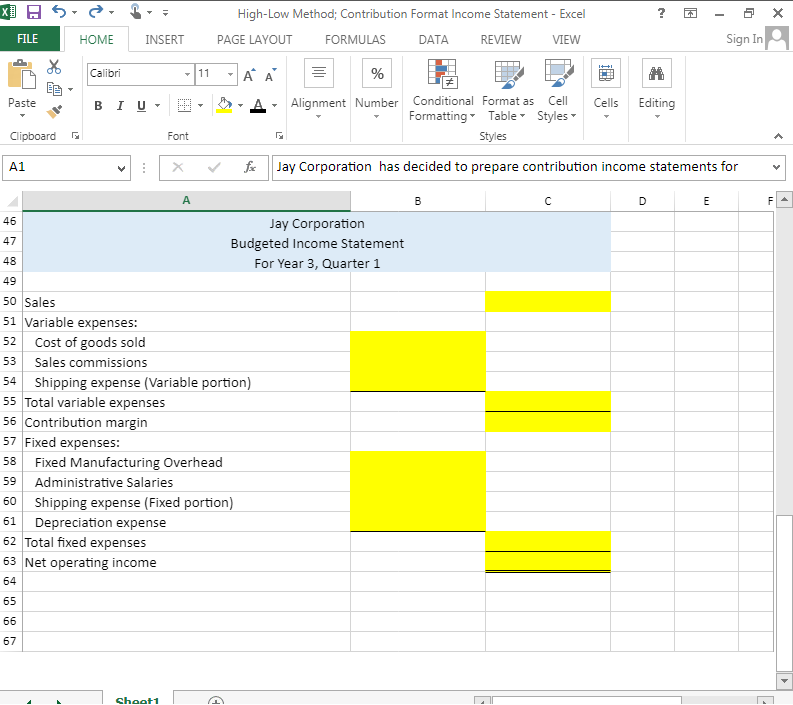
Task: Open Ribbon Display Options icon
Action: click(690, 13)
